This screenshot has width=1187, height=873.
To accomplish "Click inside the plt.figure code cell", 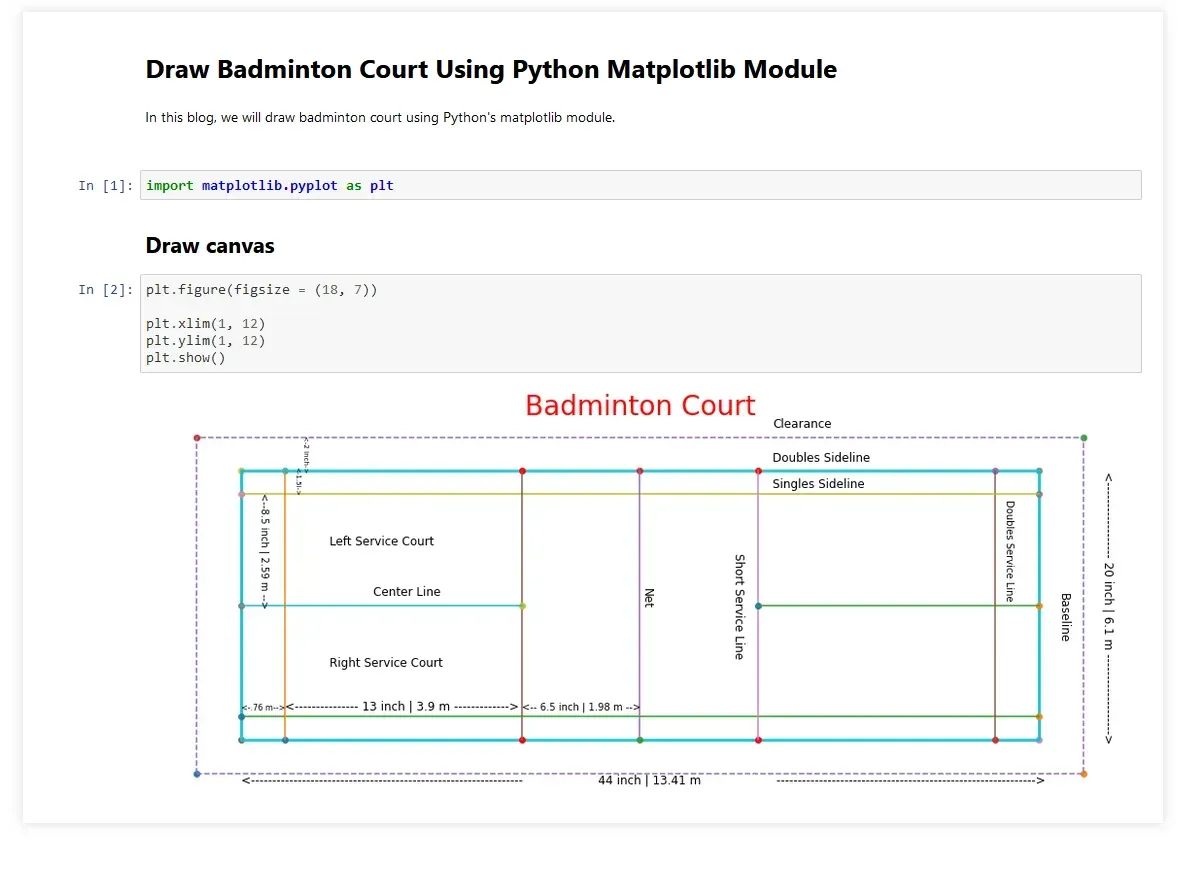I will click(640, 323).
